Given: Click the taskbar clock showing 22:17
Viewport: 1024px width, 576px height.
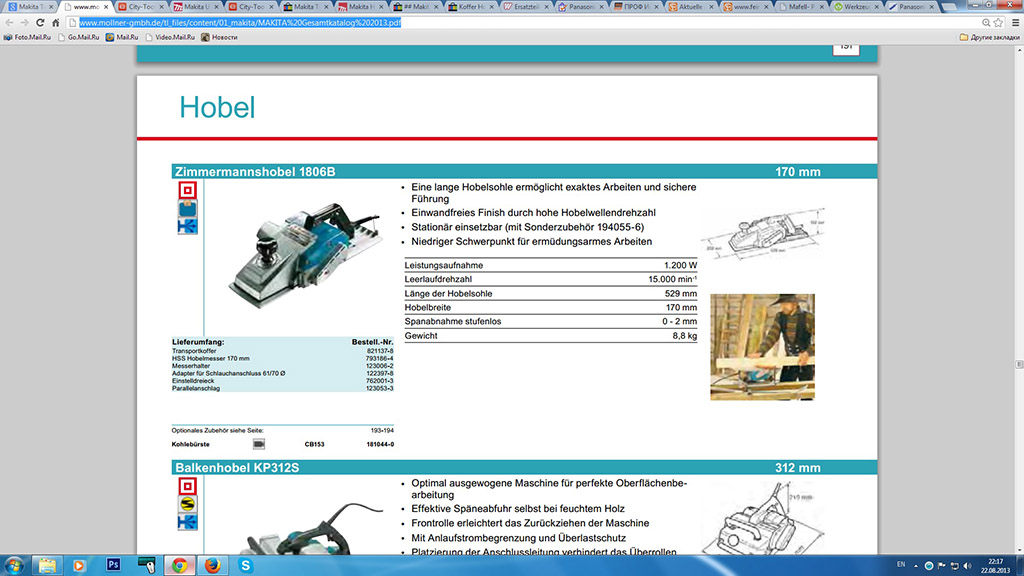Looking at the screenshot, I should click(995, 562).
